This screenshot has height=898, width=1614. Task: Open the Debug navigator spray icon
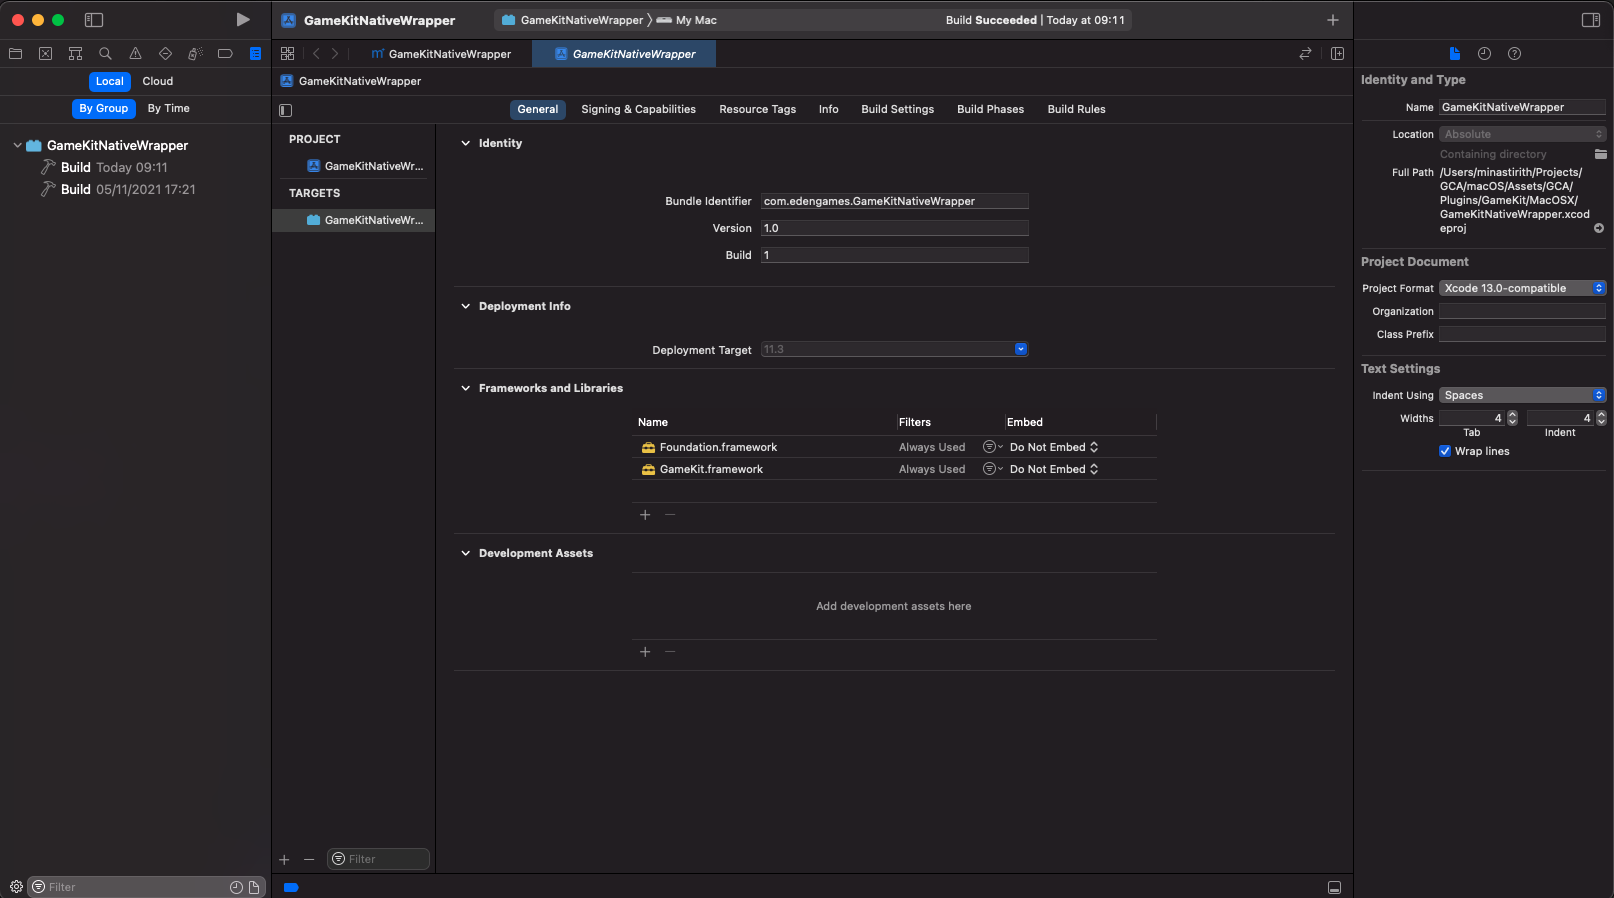pyautogui.click(x=195, y=54)
